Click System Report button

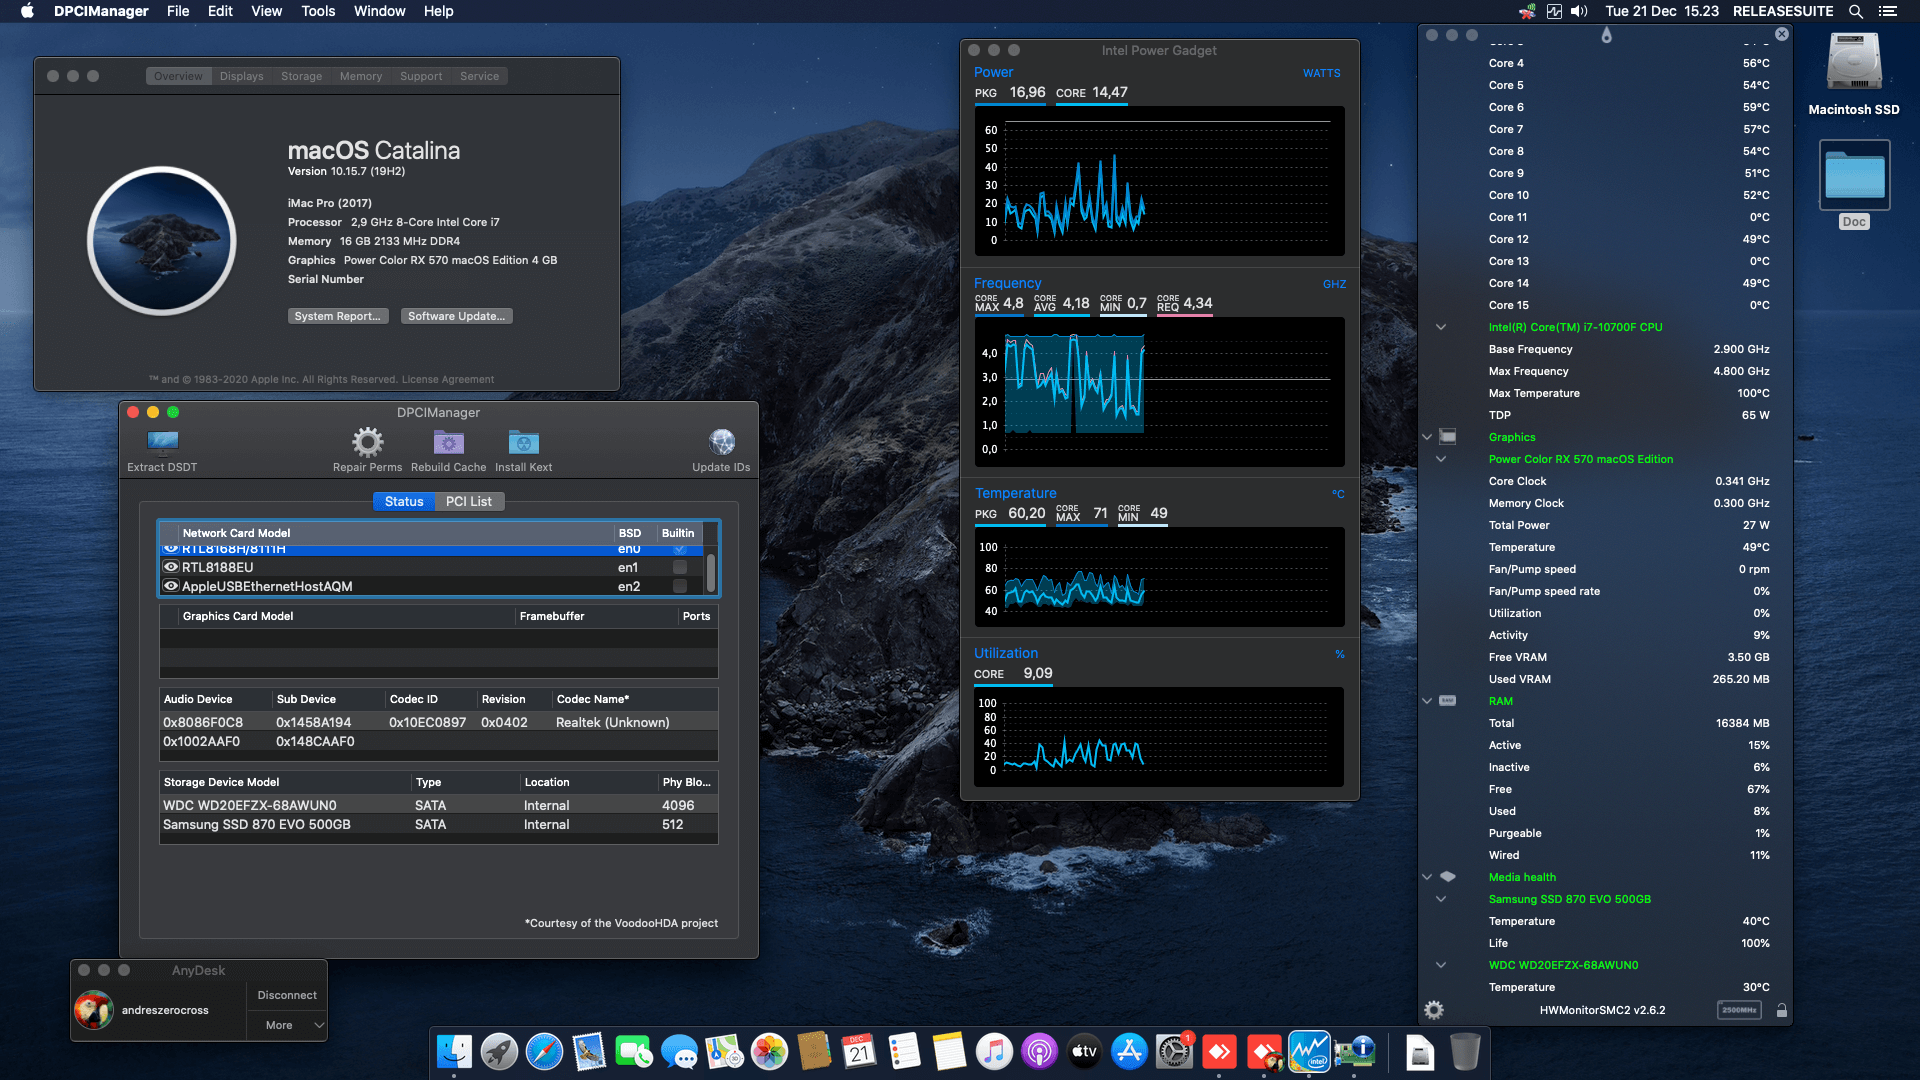pos(338,316)
